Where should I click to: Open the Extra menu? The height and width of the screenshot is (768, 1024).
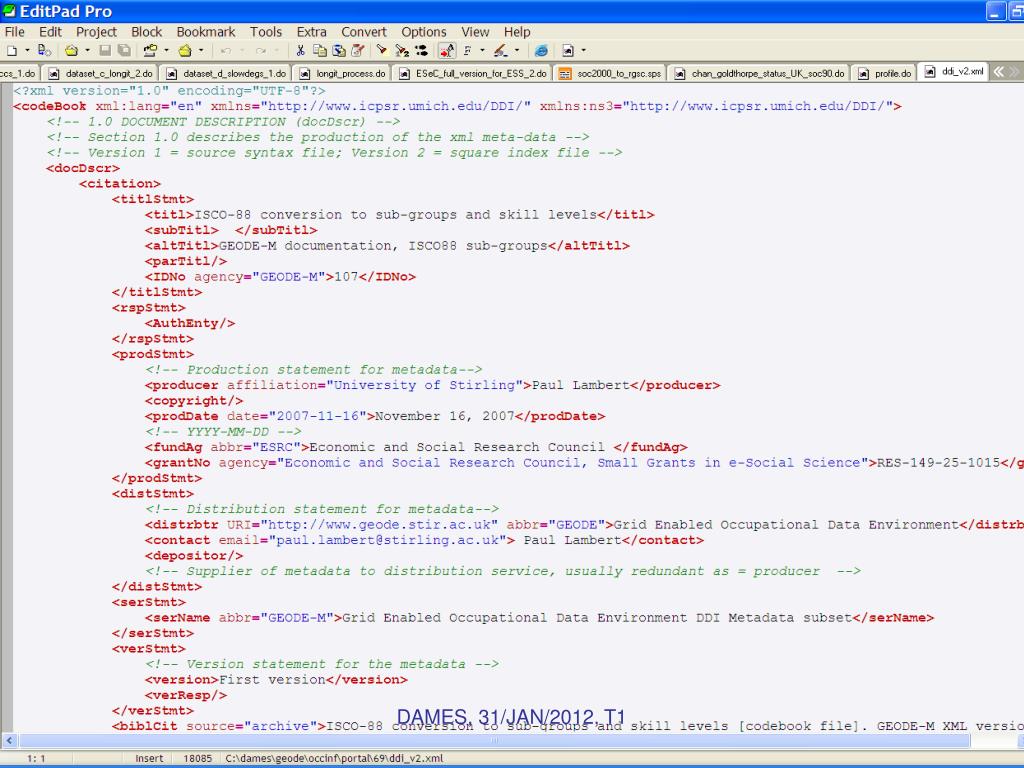(x=312, y=31)
